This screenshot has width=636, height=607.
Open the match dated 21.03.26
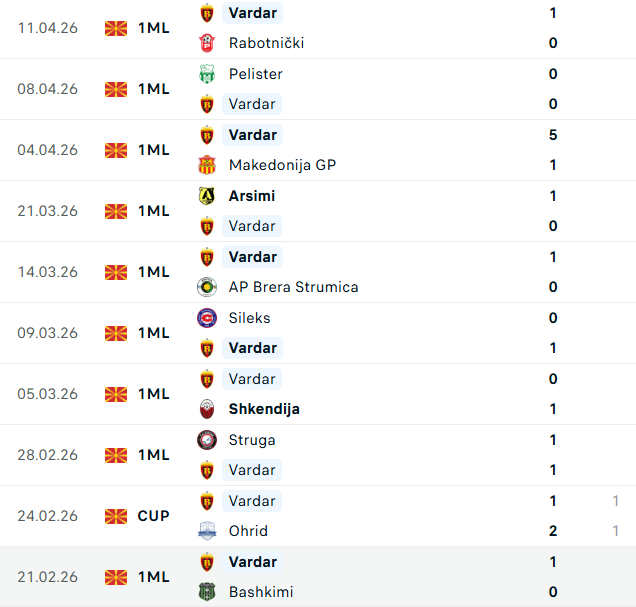47,211
